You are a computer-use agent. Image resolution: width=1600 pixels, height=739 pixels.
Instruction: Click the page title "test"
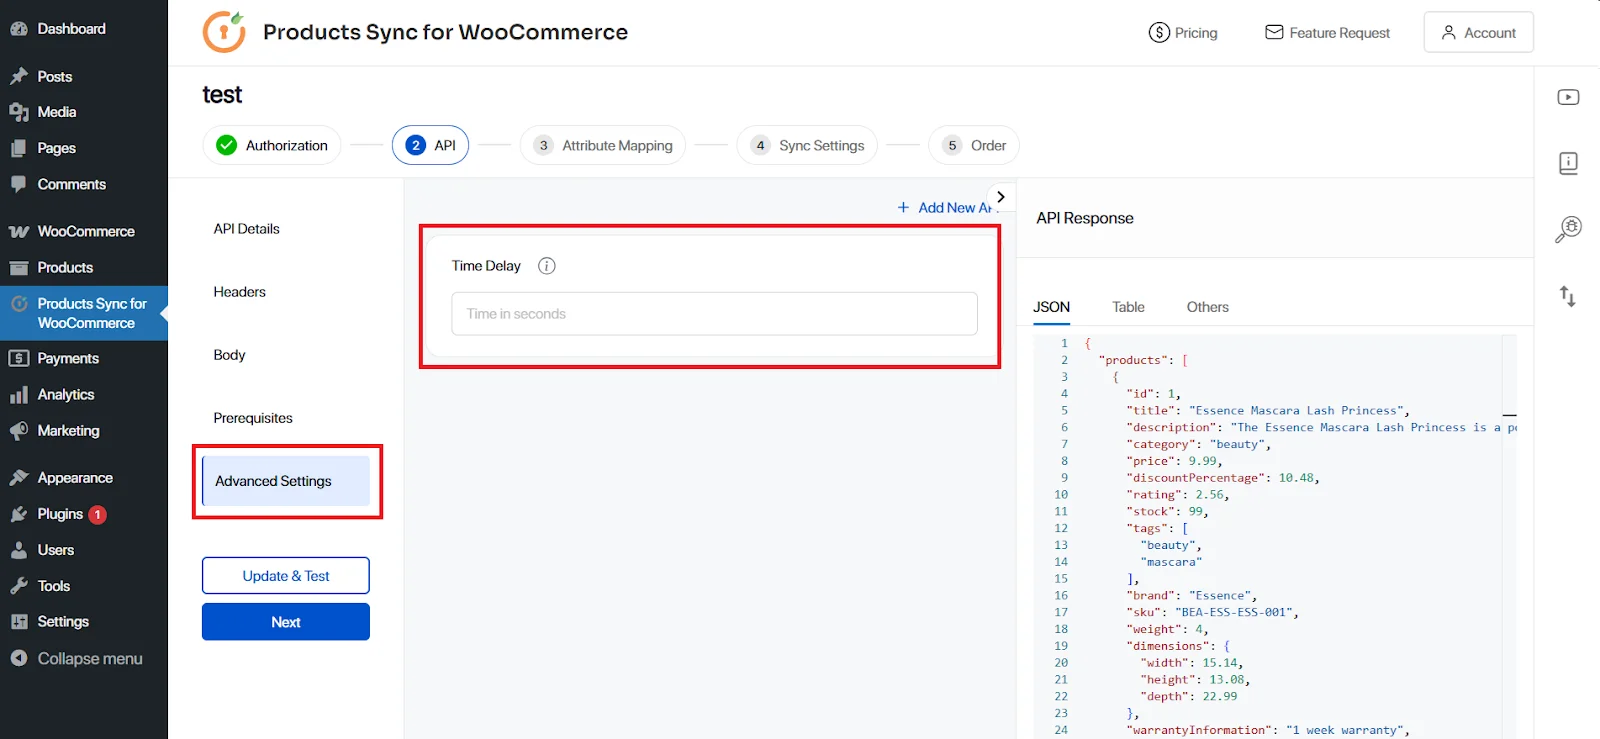click(x=222, y=94)
